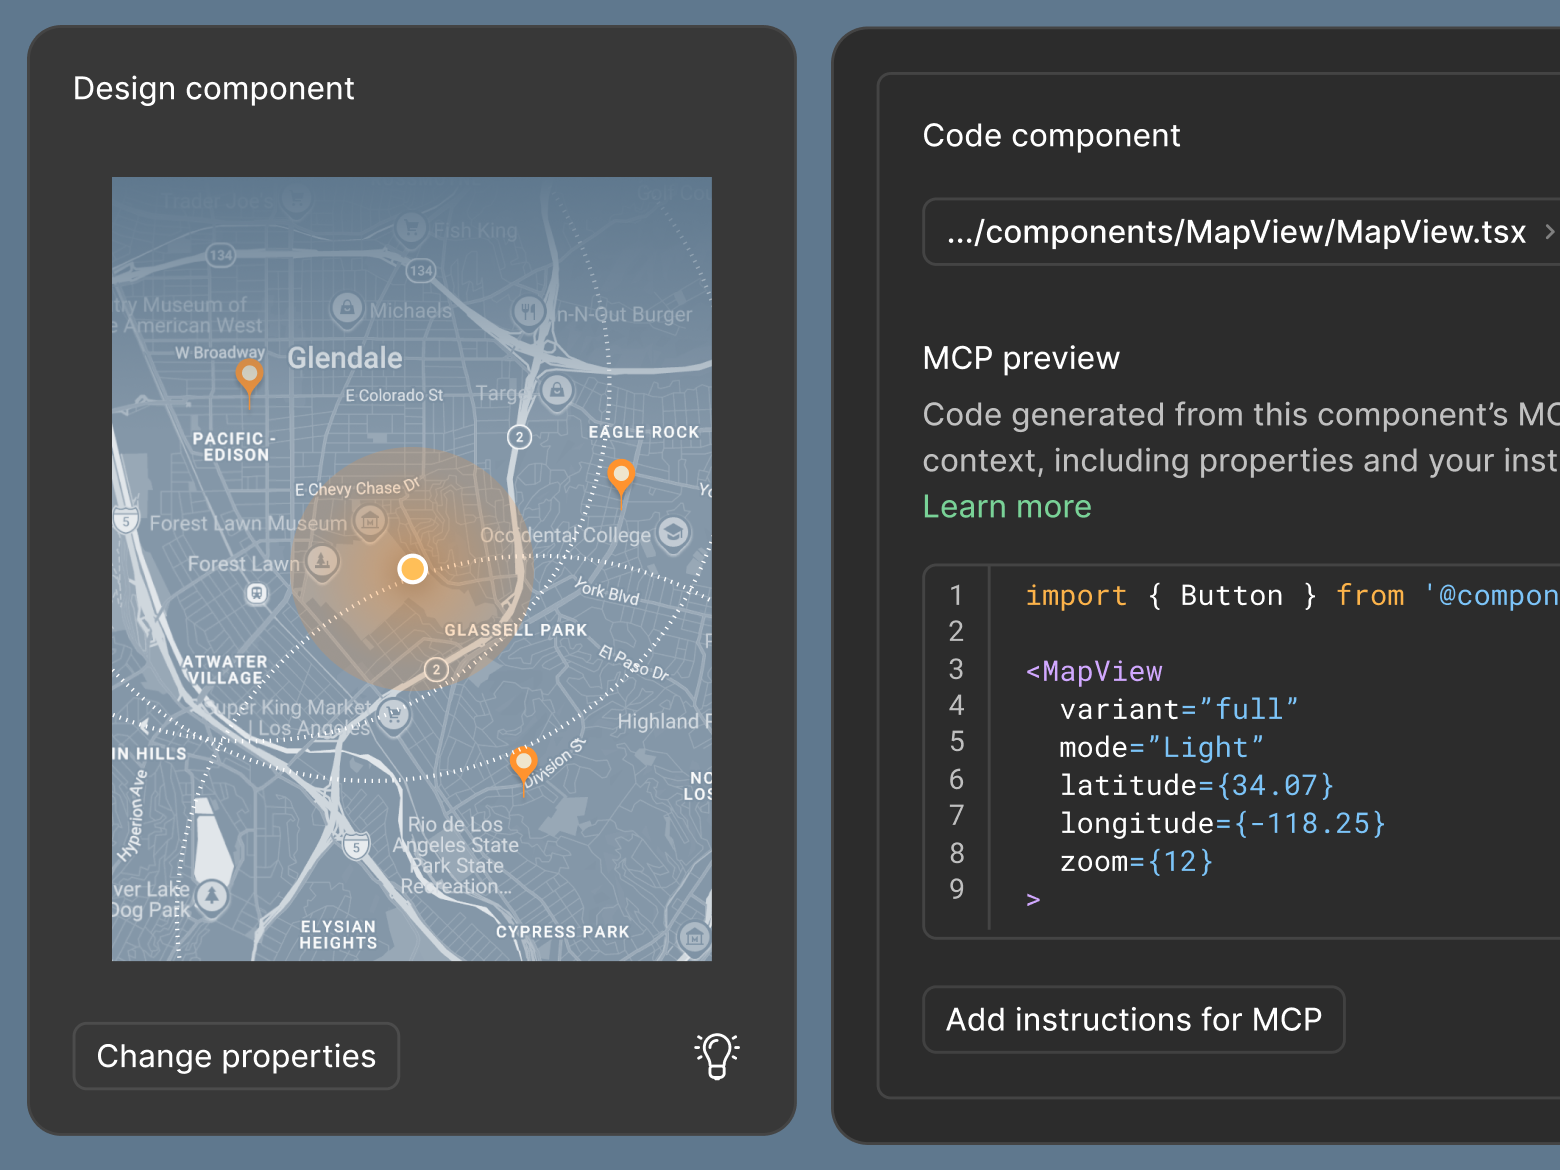Click the center location dot on the map
Image resolution: width=1560 pixels, height=1170 pixels.
pyautogui.click(x=413, y=569)
